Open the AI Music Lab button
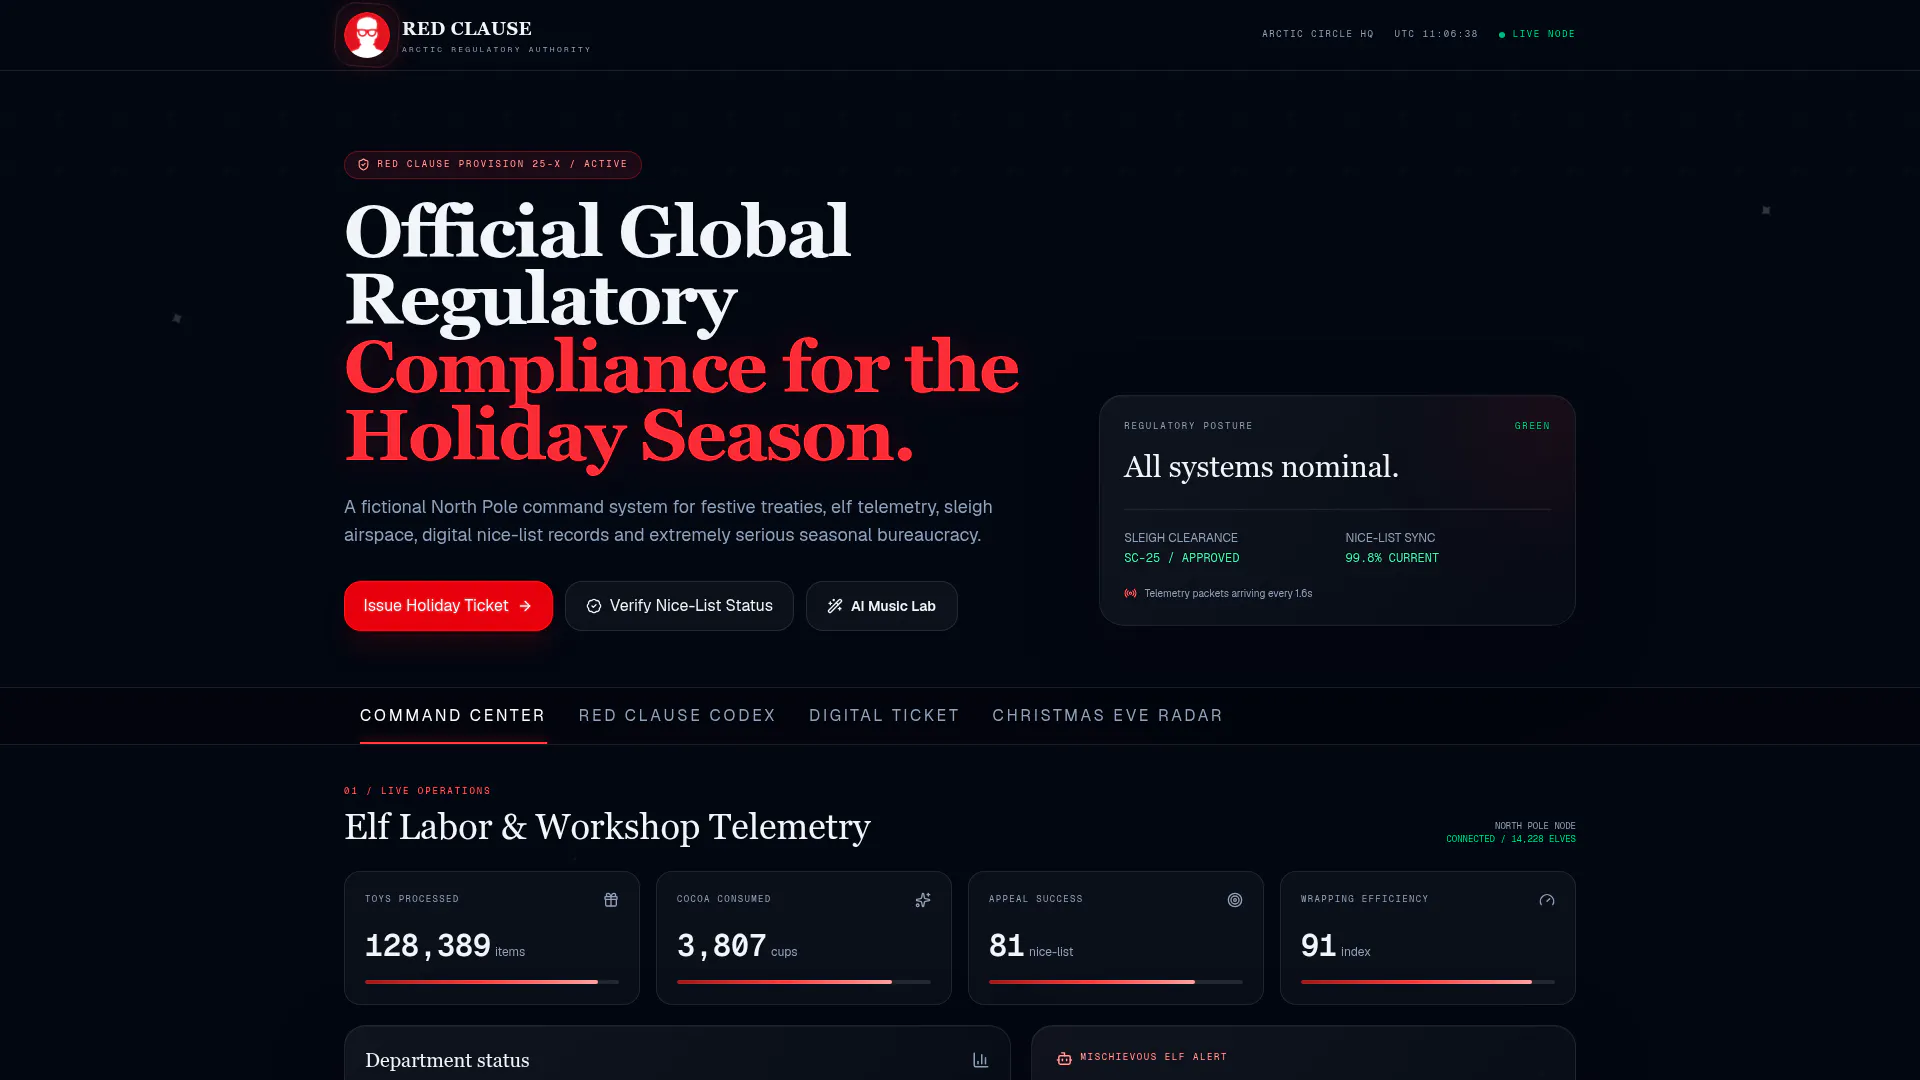The width and height of the screenshot is (1920, 1080). click(x=882, y=606)
